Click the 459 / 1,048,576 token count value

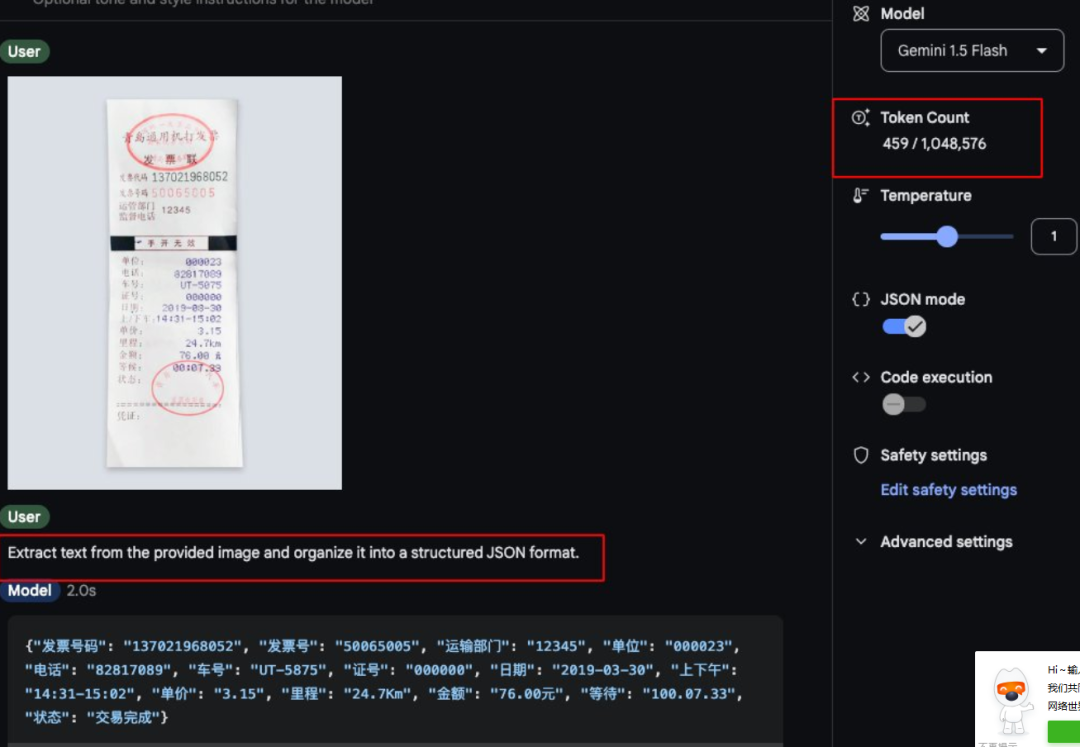pos(934,144)
